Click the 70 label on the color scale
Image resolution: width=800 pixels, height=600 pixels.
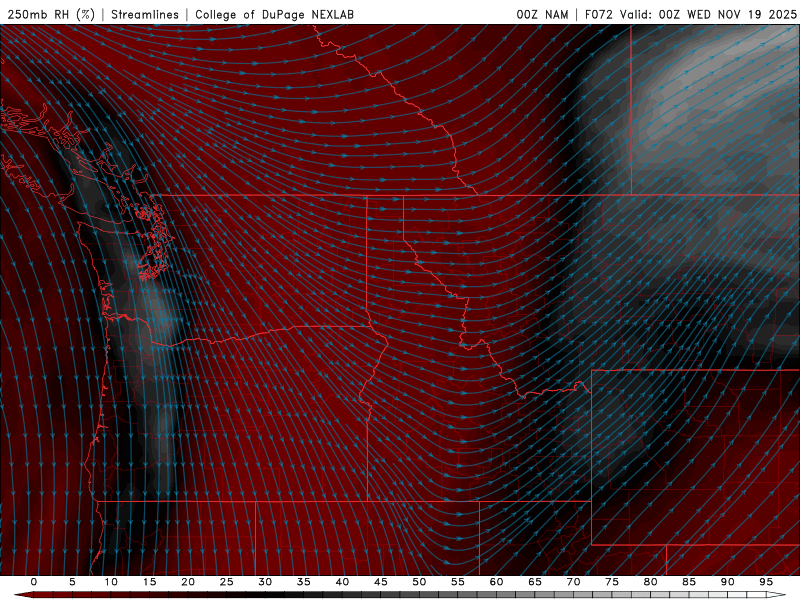pyautogui.click(x=573, y=582)
